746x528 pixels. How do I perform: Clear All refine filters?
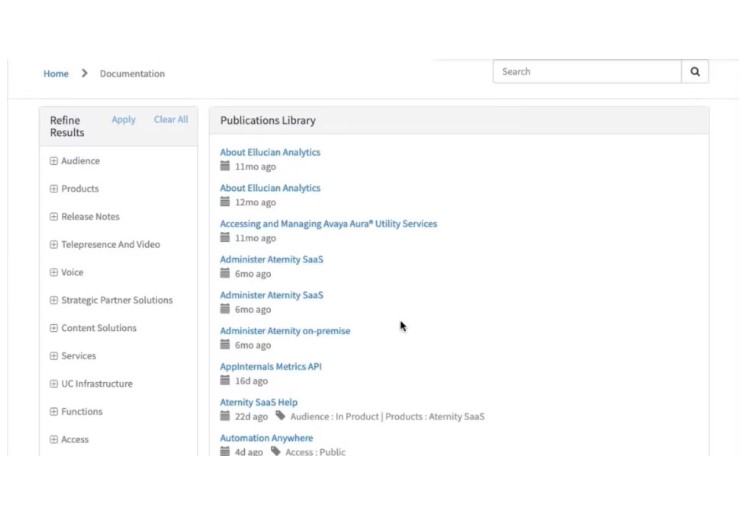coord(171,120)
